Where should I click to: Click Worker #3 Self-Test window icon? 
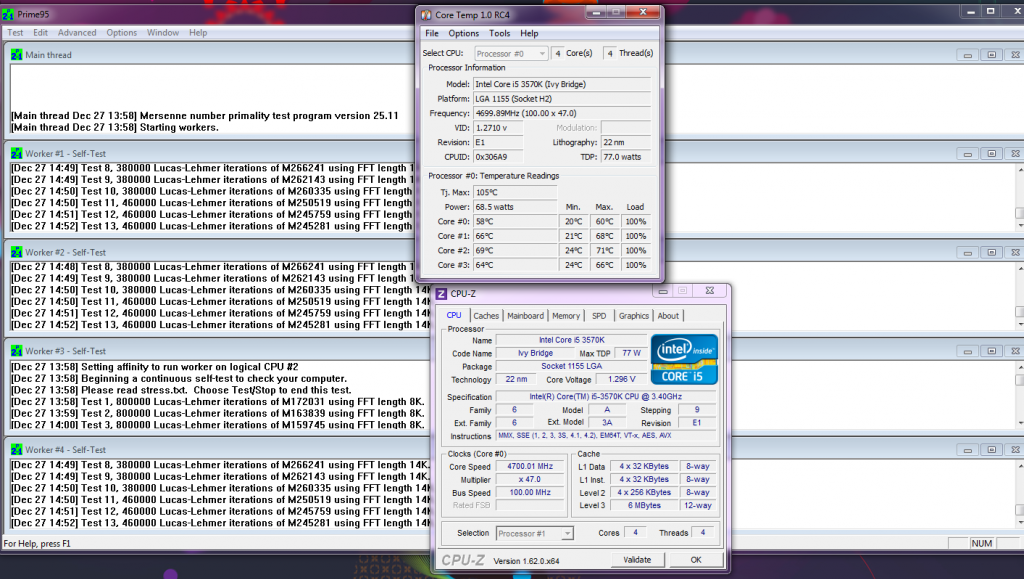click(x=16, y=351)
